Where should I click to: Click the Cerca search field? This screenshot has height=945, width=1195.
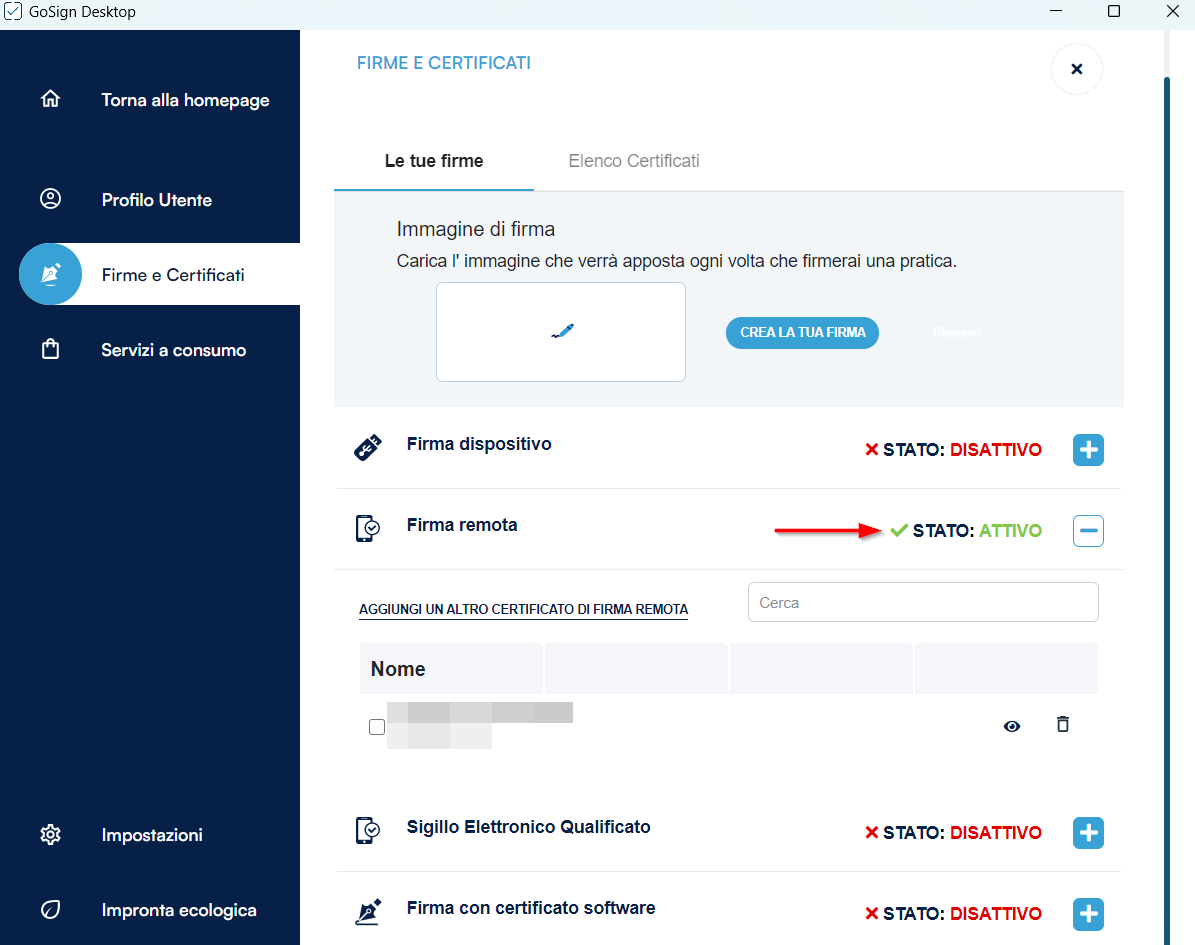[923, 602]
